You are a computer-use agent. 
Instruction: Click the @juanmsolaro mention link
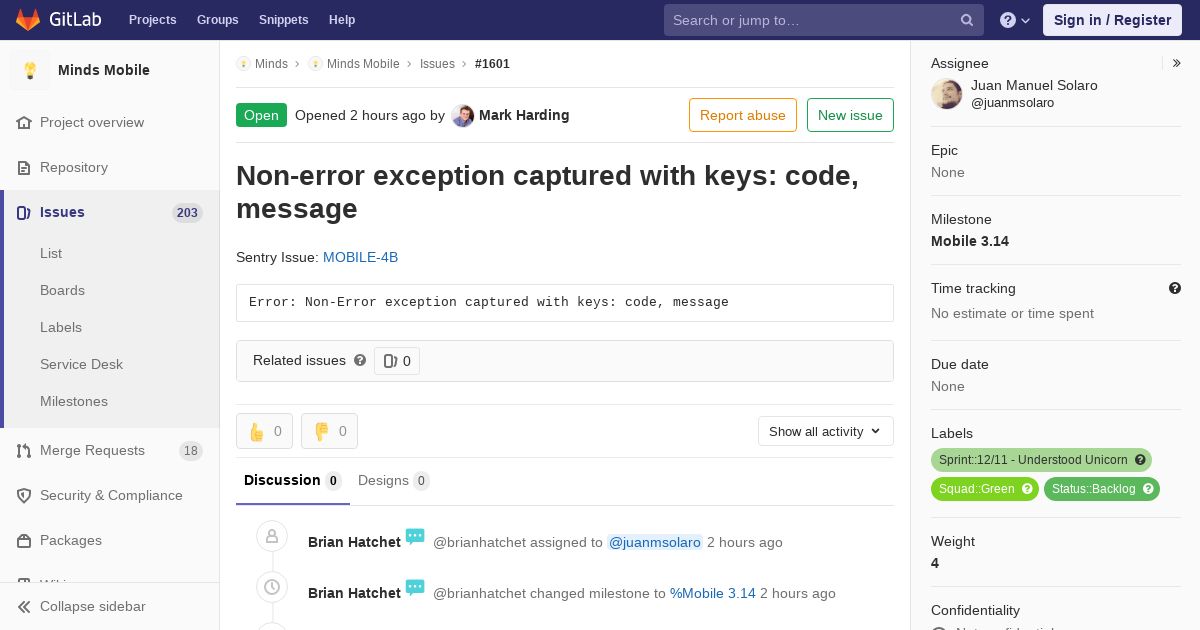655,542
